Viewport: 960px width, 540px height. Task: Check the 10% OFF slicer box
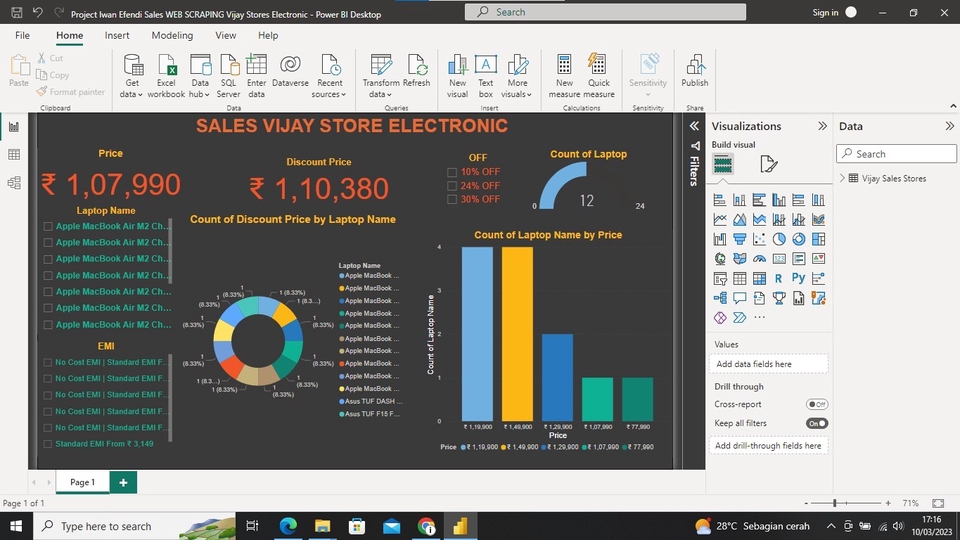point(452,172)
